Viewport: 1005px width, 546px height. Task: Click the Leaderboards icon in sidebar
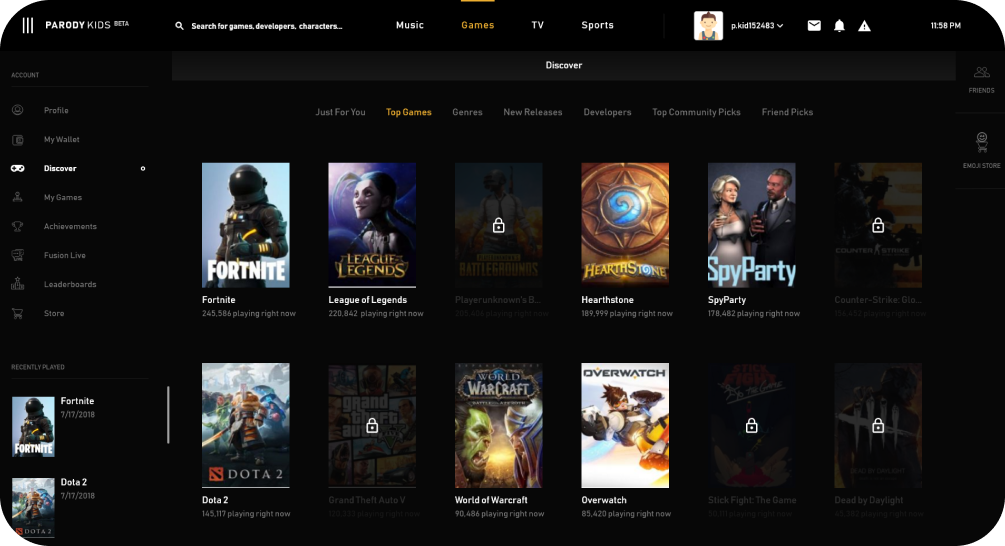[18, 285]
